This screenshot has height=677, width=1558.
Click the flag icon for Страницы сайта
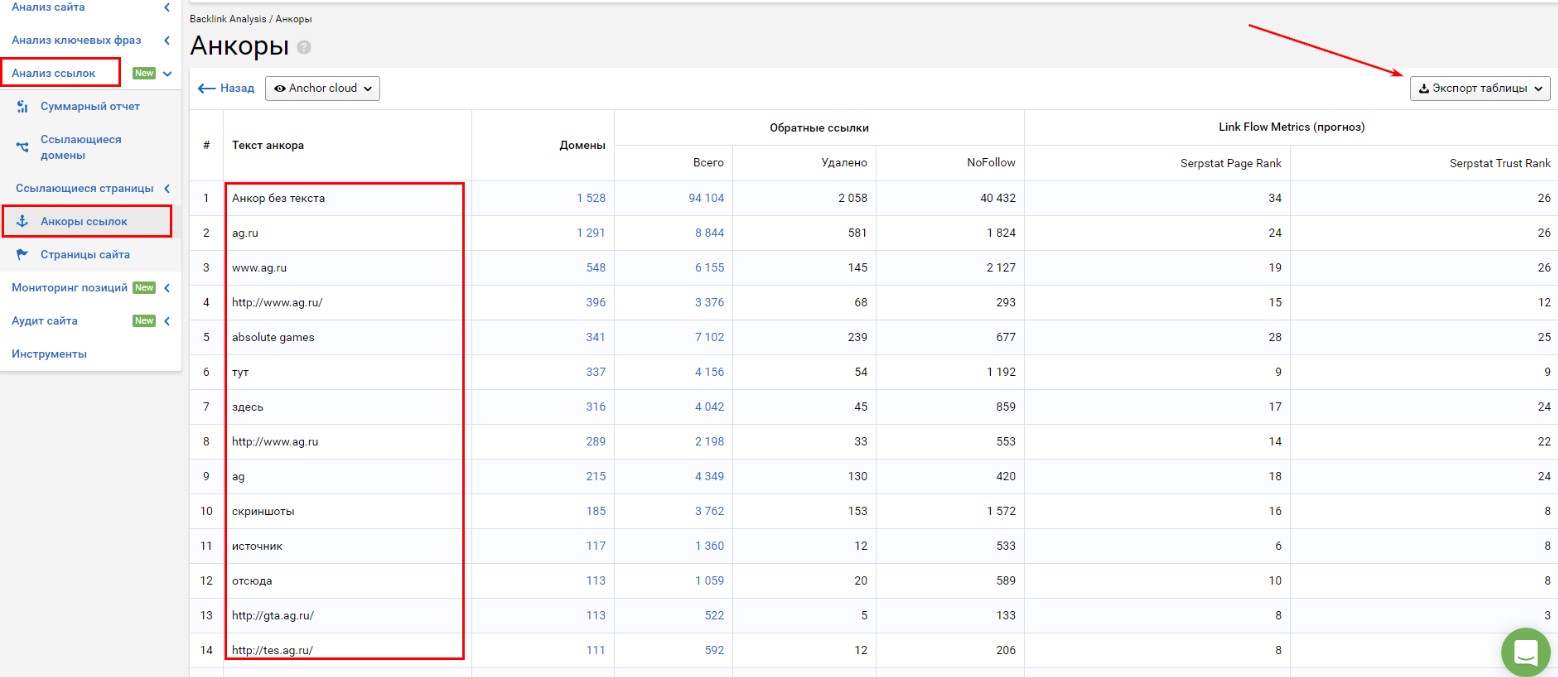[x=22, y=255]
